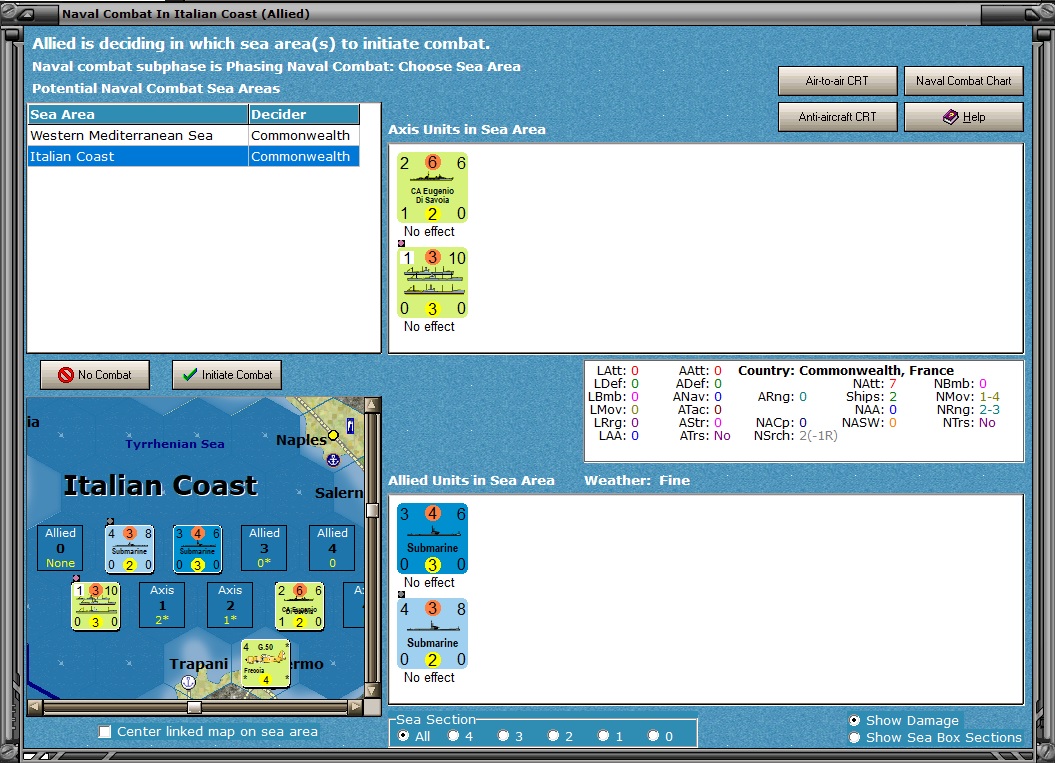Click the map scroll left arrow

35,706
